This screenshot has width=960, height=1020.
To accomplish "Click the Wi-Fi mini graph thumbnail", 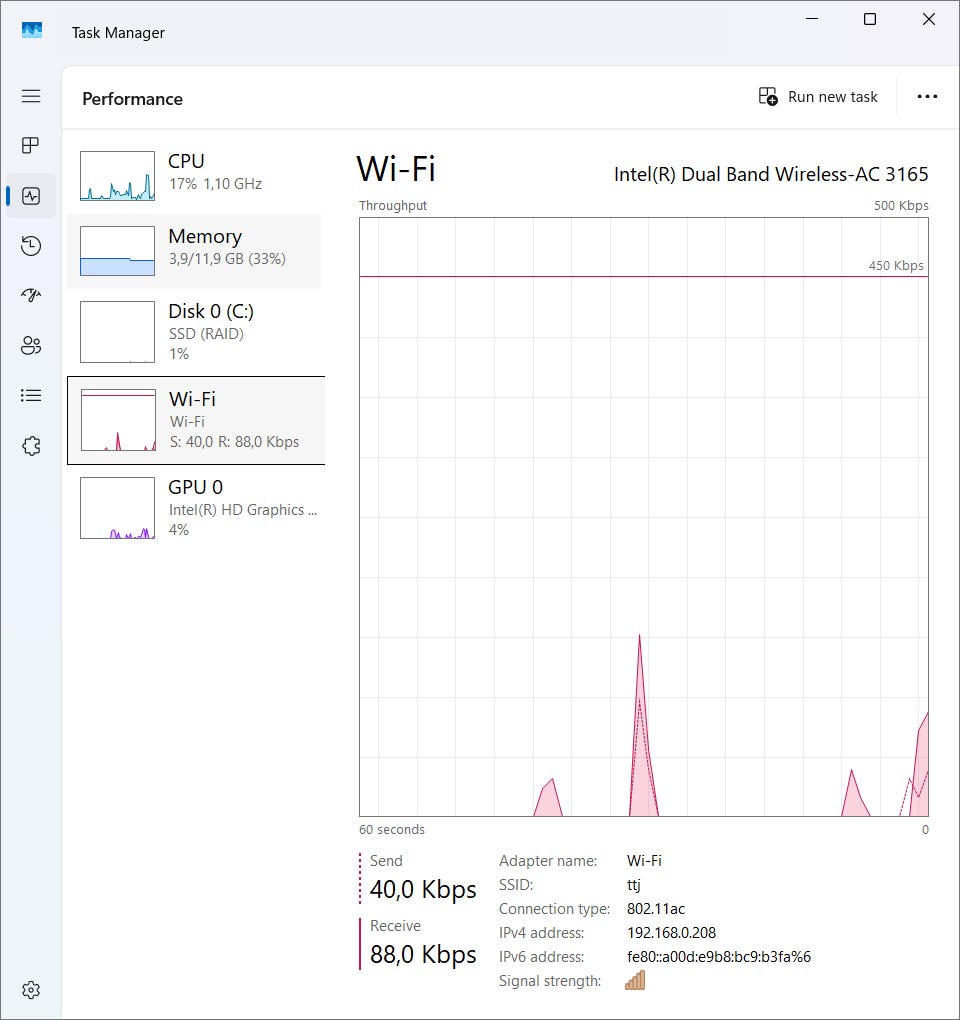I will coord(118,420).
